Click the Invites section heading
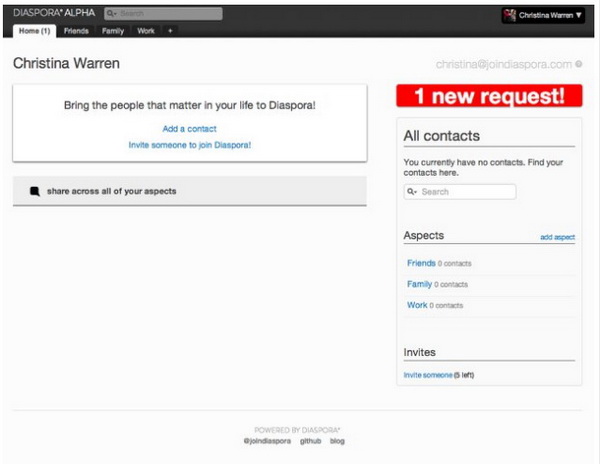 coord(419,352)
